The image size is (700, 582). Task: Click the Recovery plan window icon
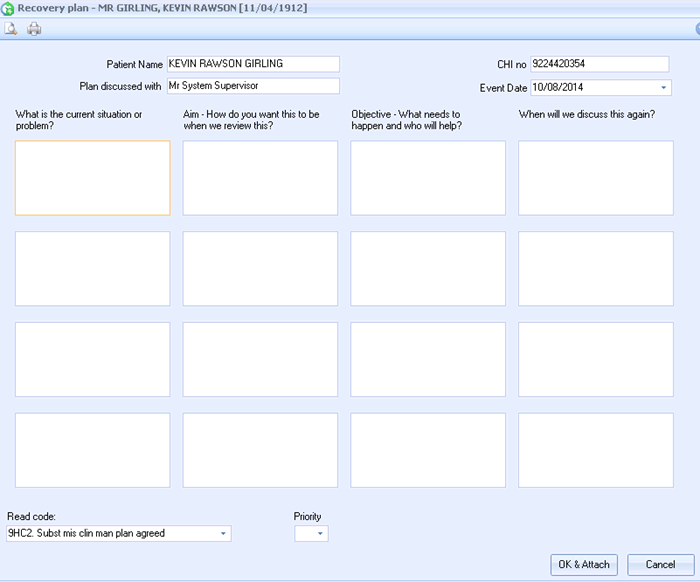tap(8, 8)
